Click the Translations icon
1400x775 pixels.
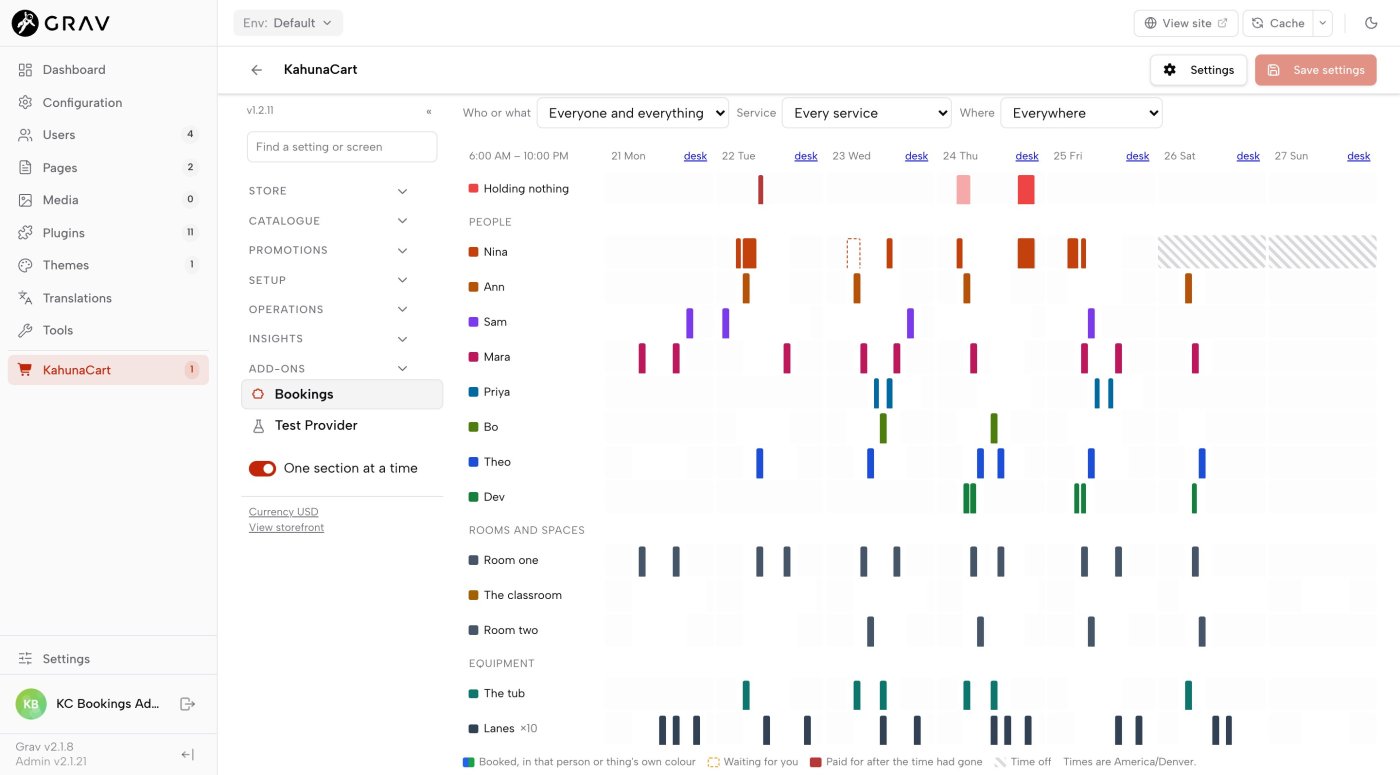[26, 298]
